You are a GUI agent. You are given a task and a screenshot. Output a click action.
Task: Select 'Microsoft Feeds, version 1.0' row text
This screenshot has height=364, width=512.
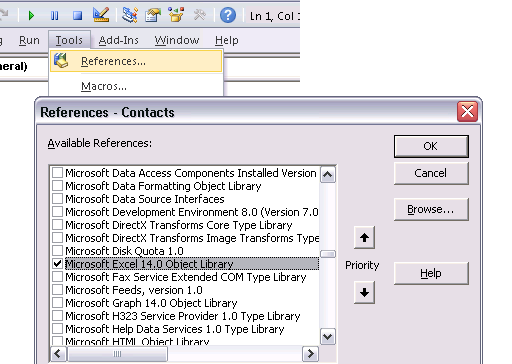click(x=134, y=290)
